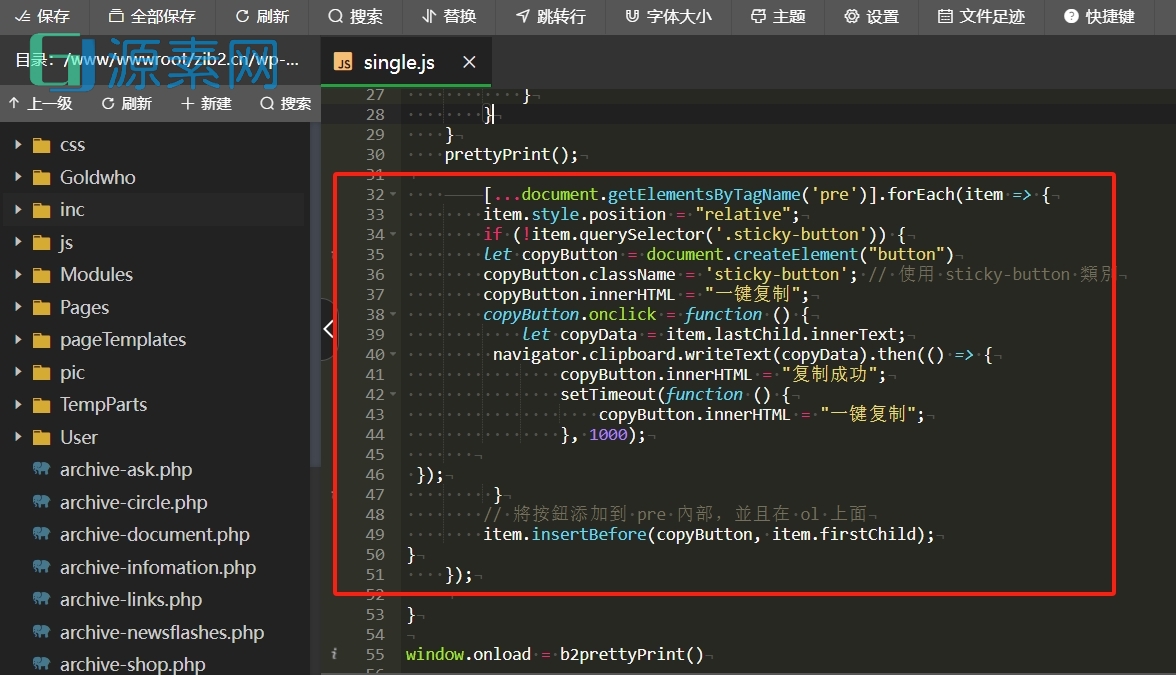
Task: Toggle code fold at line 38
Action: [x=392, y=314]
